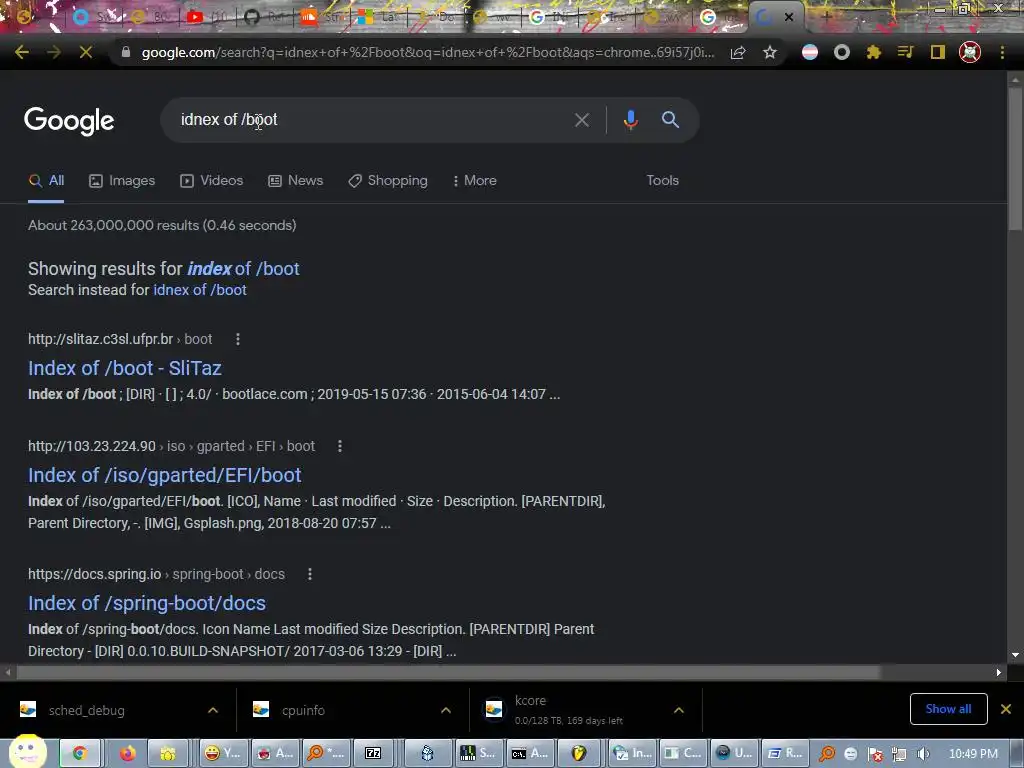Viewport: 1024px width, 768px height.
Task: Click the 10:49 PM system clock
Action: [x=973, y=754]
